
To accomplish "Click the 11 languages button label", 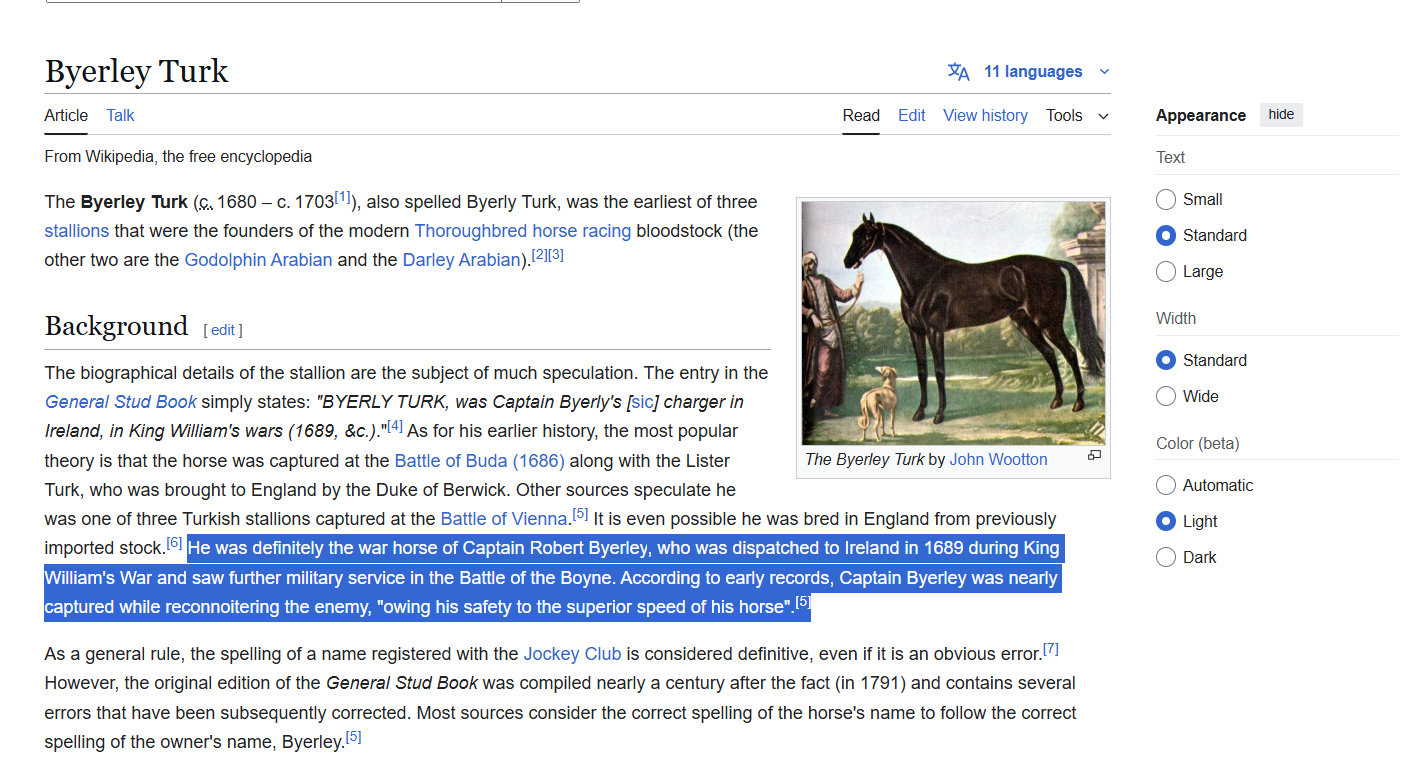I will (x=1033, y=72).
